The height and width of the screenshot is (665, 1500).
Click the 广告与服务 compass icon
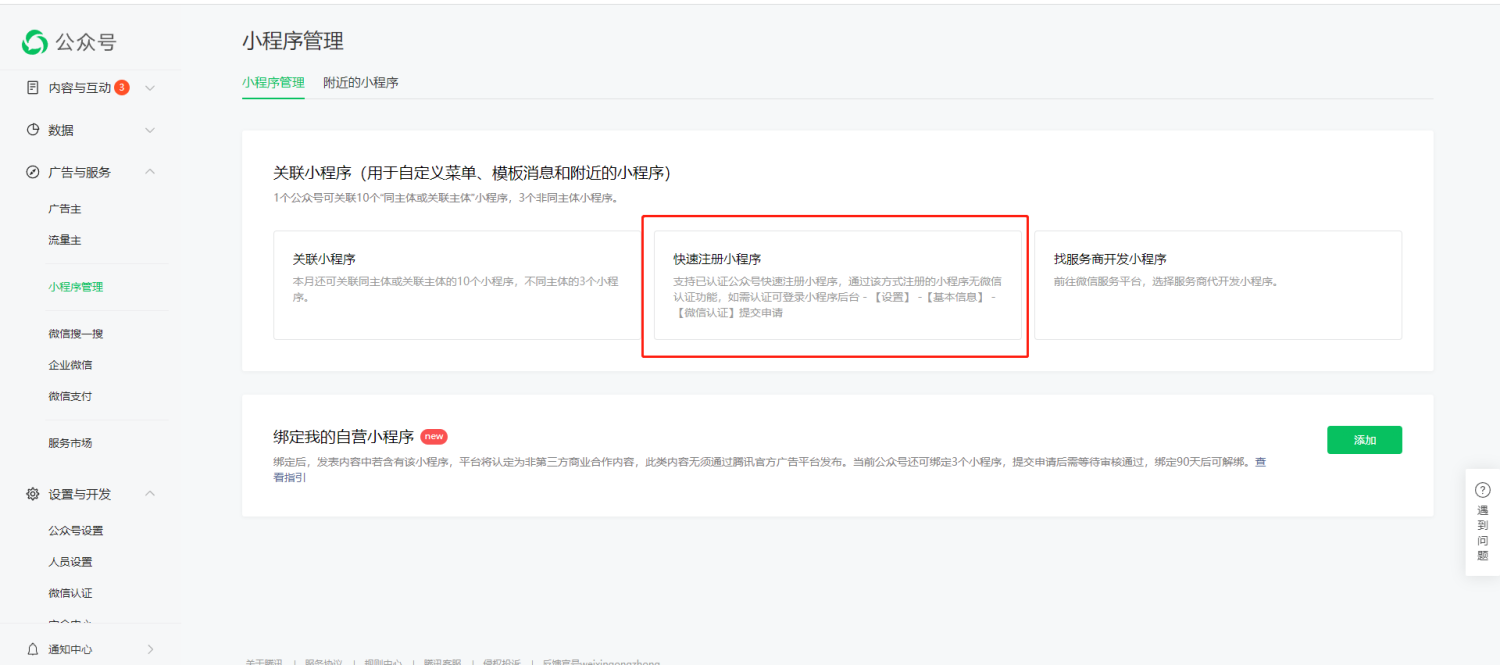(x=31, y=171)
